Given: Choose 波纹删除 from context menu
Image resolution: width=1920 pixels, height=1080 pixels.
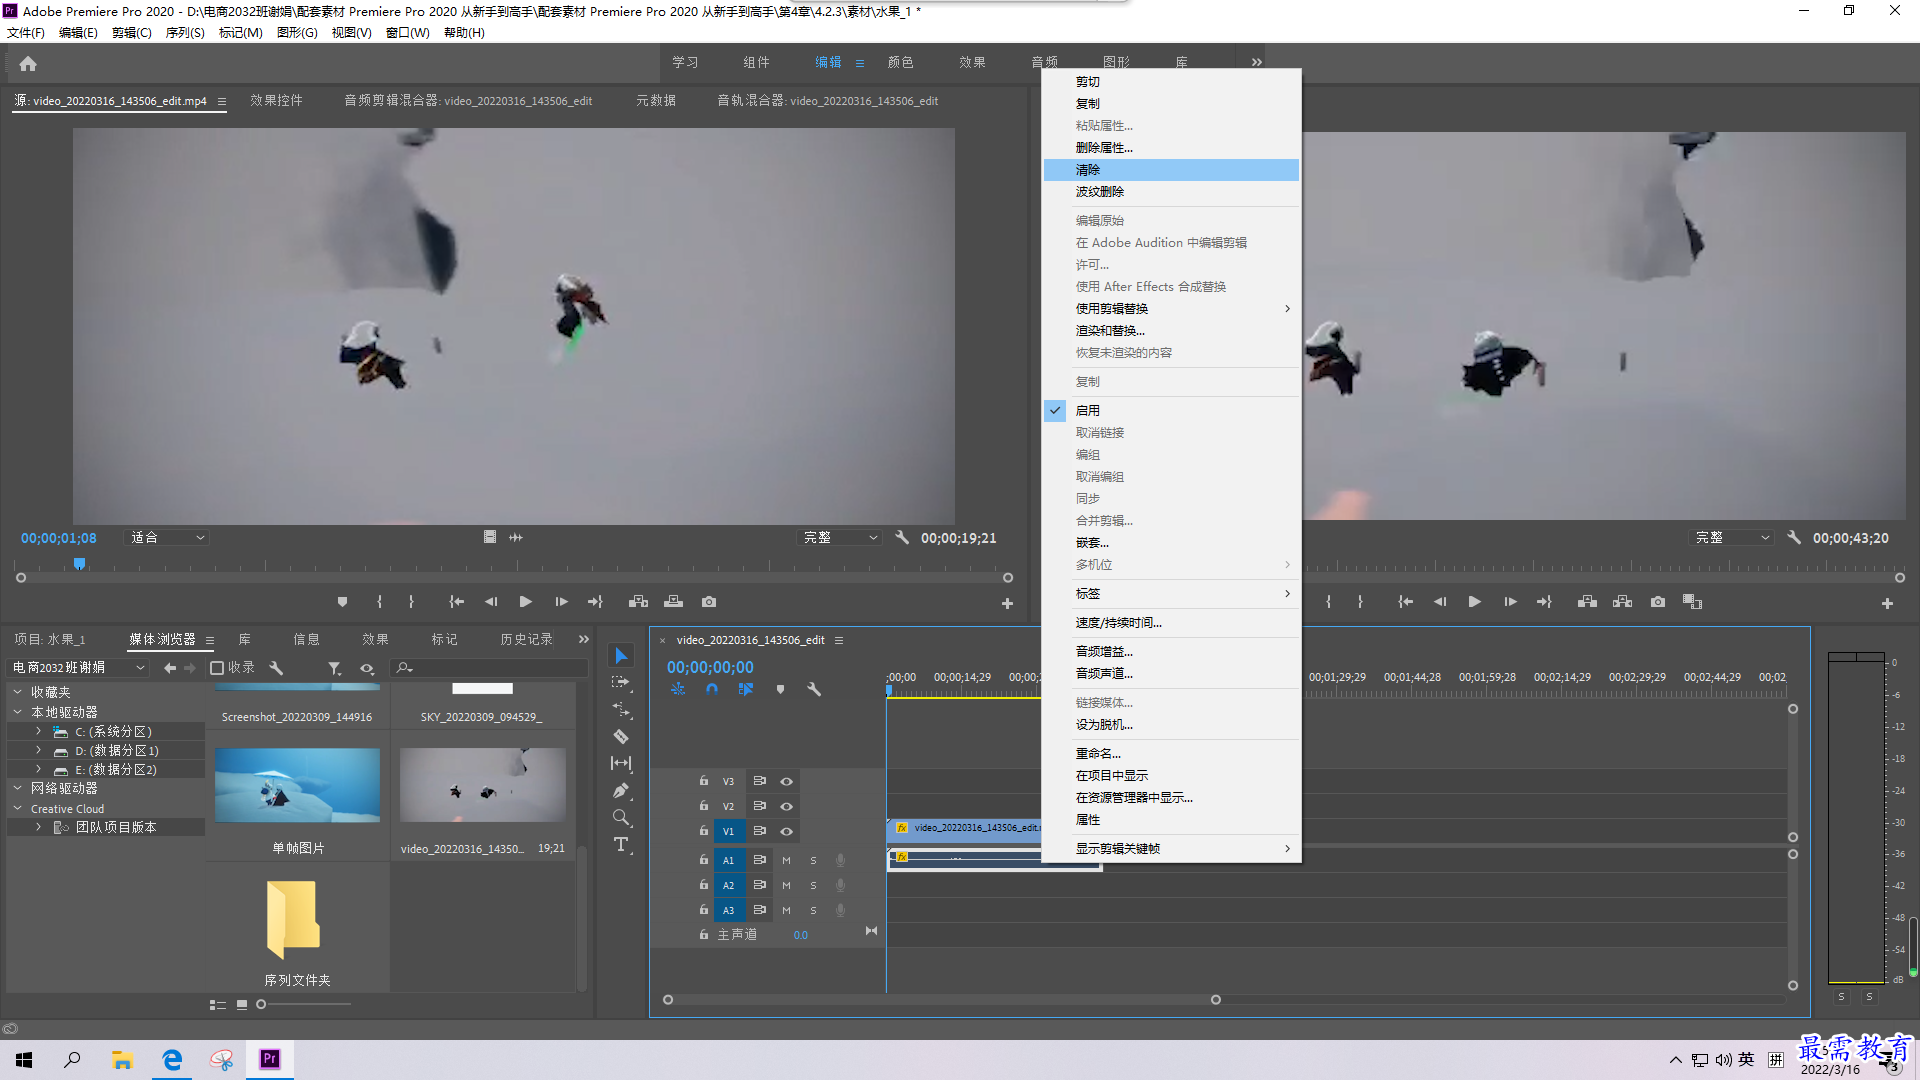Looking at the screenshot, I should coord(1171,192).
